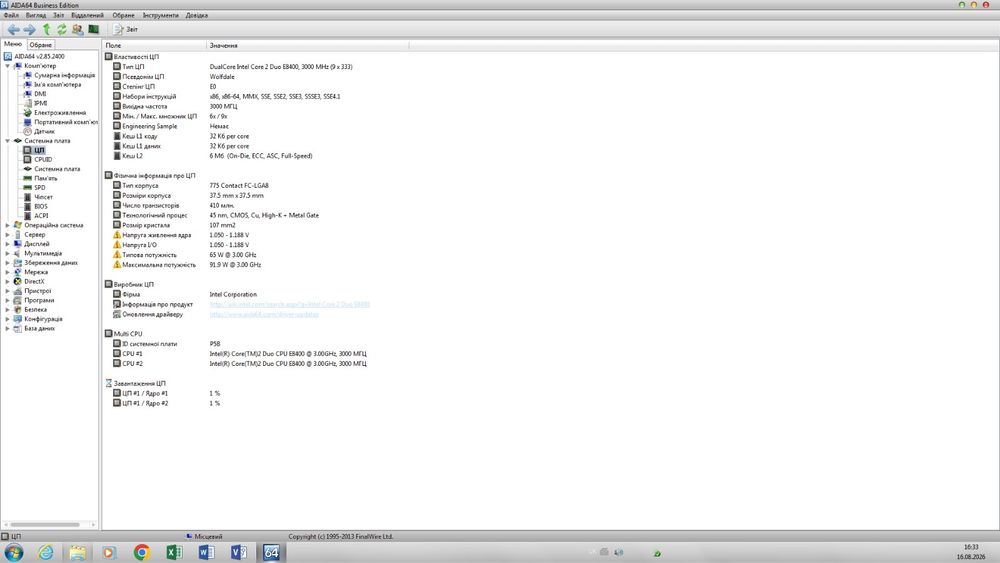Open Електроживлення in the tree

click(x=59, y=113)
